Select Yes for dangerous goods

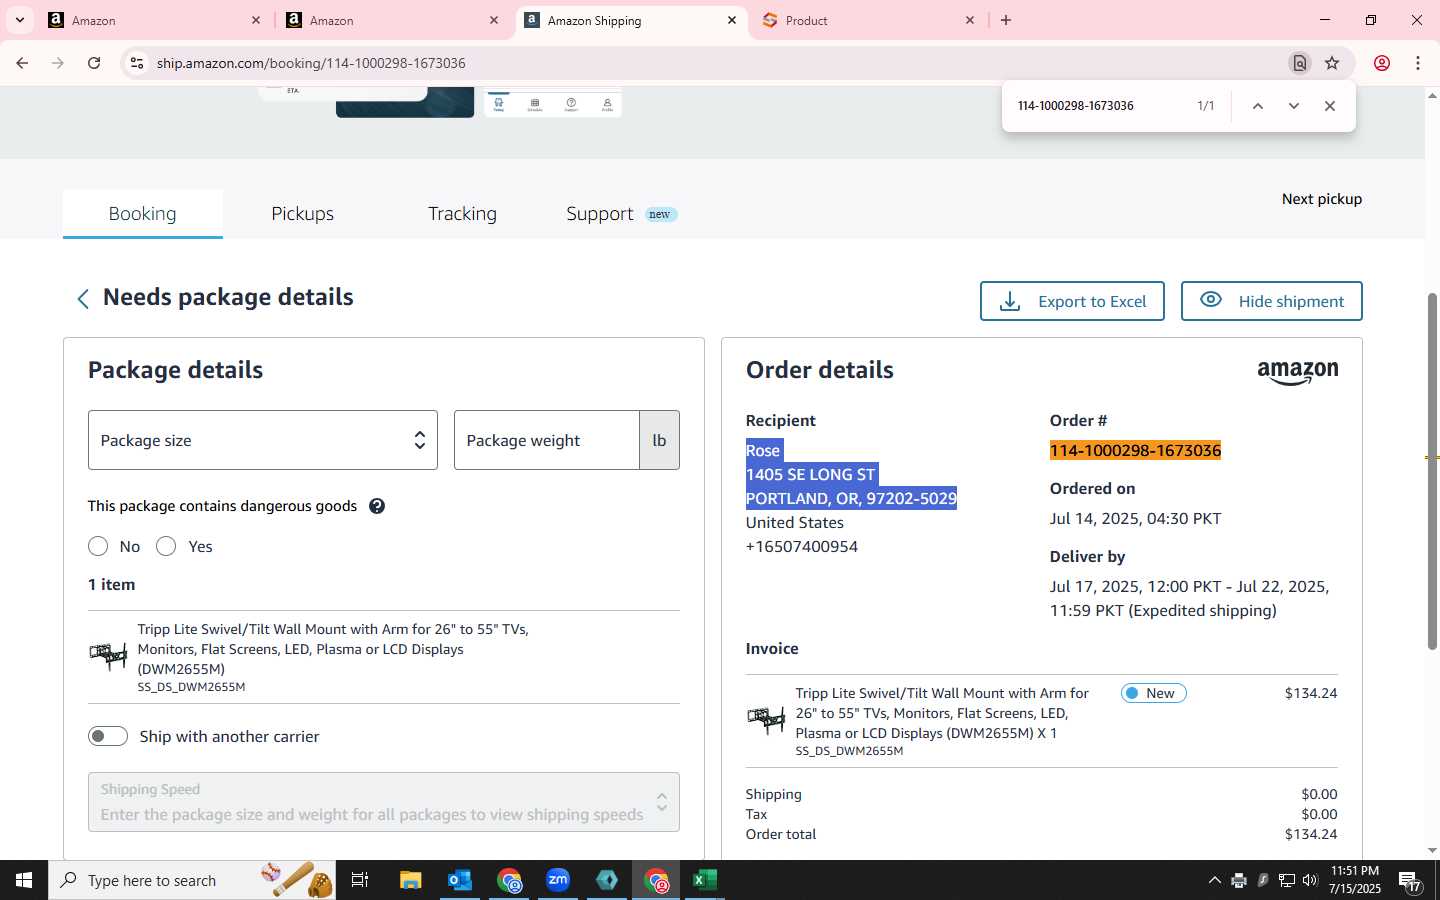point(166,546)
